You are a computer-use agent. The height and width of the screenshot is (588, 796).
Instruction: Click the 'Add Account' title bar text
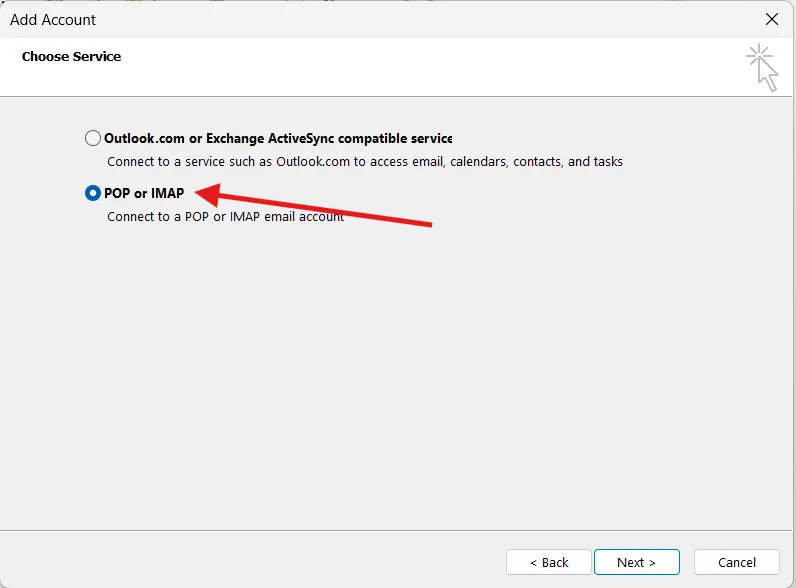[x=52, y=19]
